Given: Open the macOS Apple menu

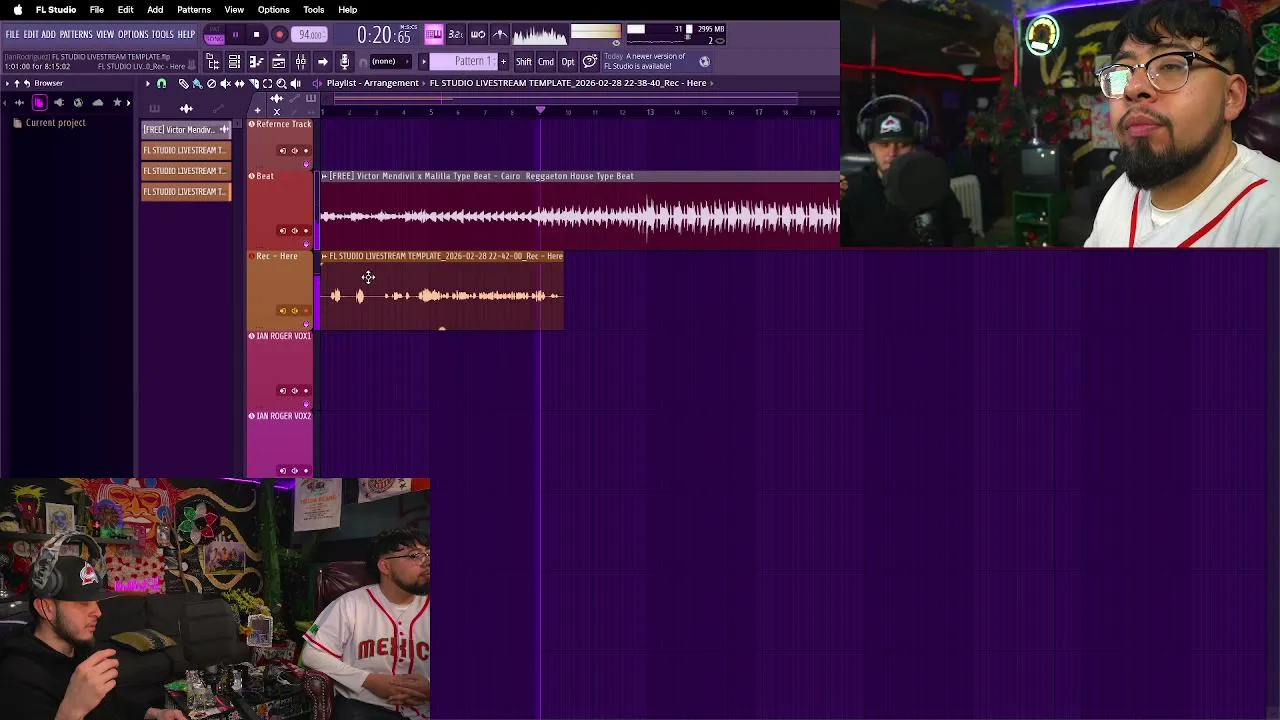Looking at the screenshot, I should click(18, 10).
